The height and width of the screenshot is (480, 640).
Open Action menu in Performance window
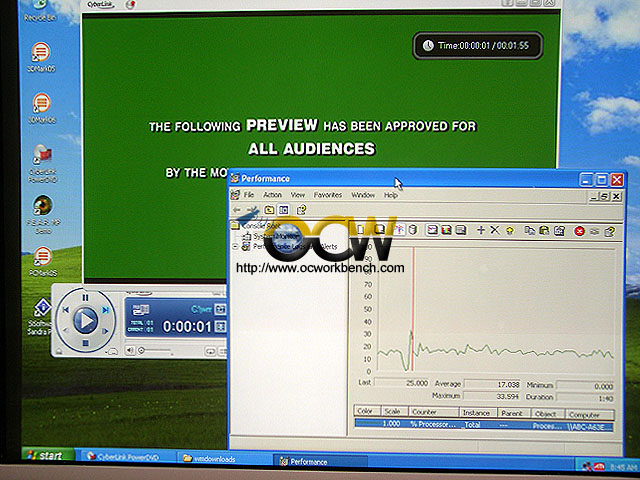(x=272, y=195)
